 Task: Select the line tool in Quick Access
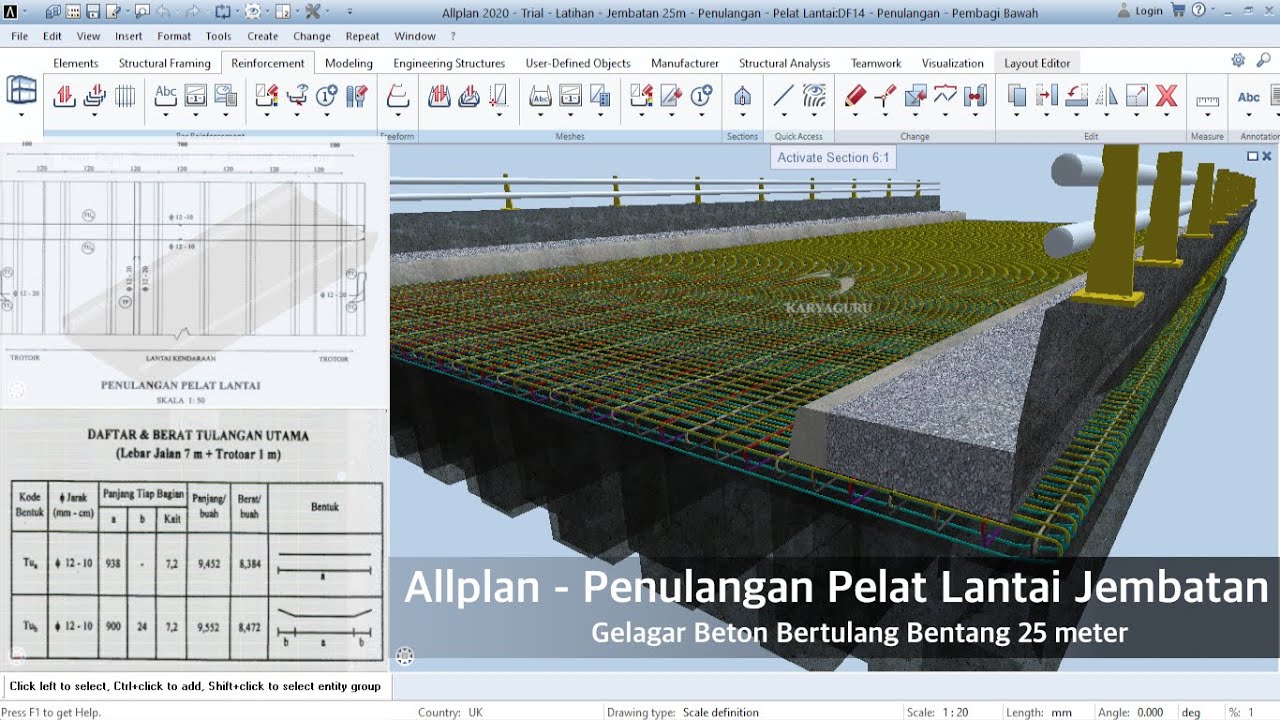point(784,96)
